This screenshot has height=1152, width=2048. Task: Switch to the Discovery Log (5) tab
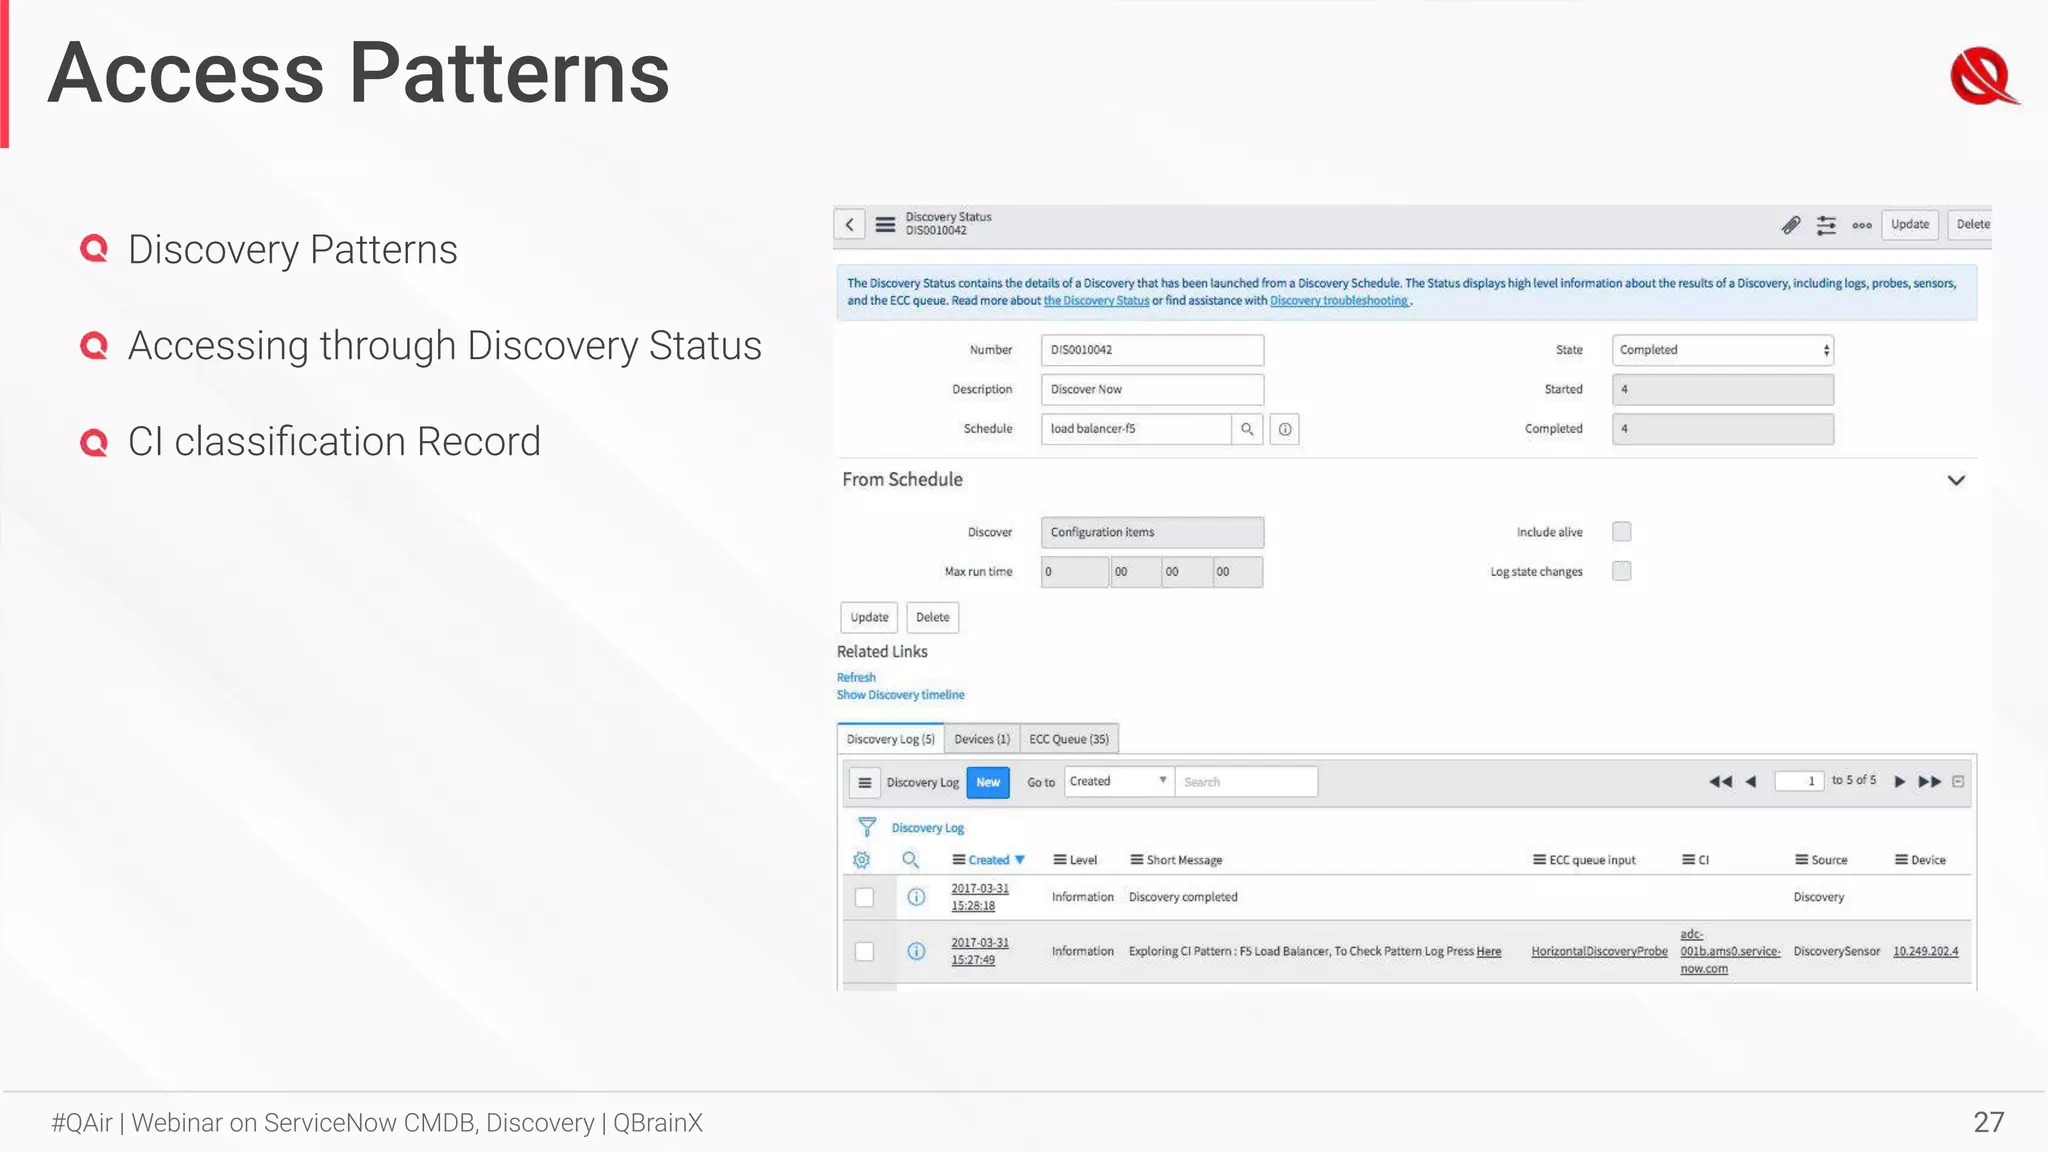890,739
